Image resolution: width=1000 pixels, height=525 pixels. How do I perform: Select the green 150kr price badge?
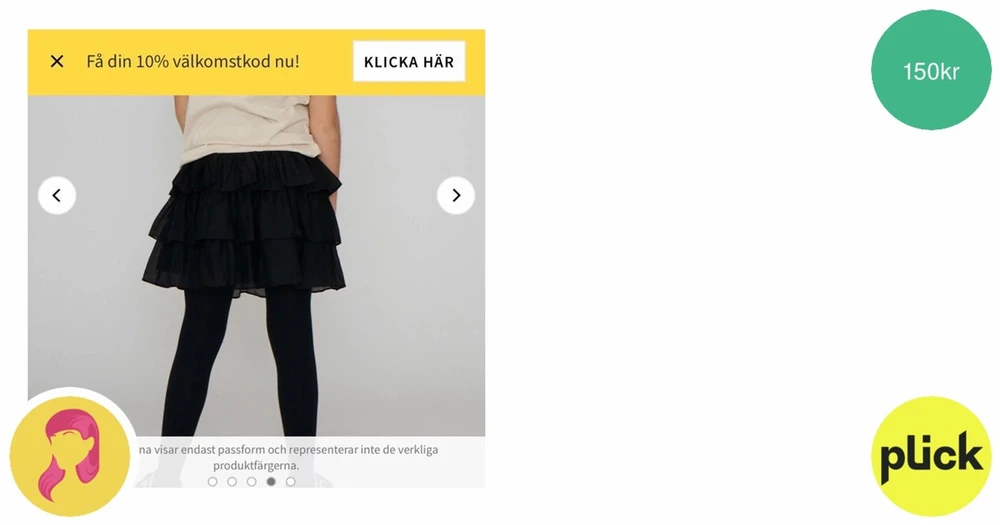pyautogui.click(x=931, y=70)
